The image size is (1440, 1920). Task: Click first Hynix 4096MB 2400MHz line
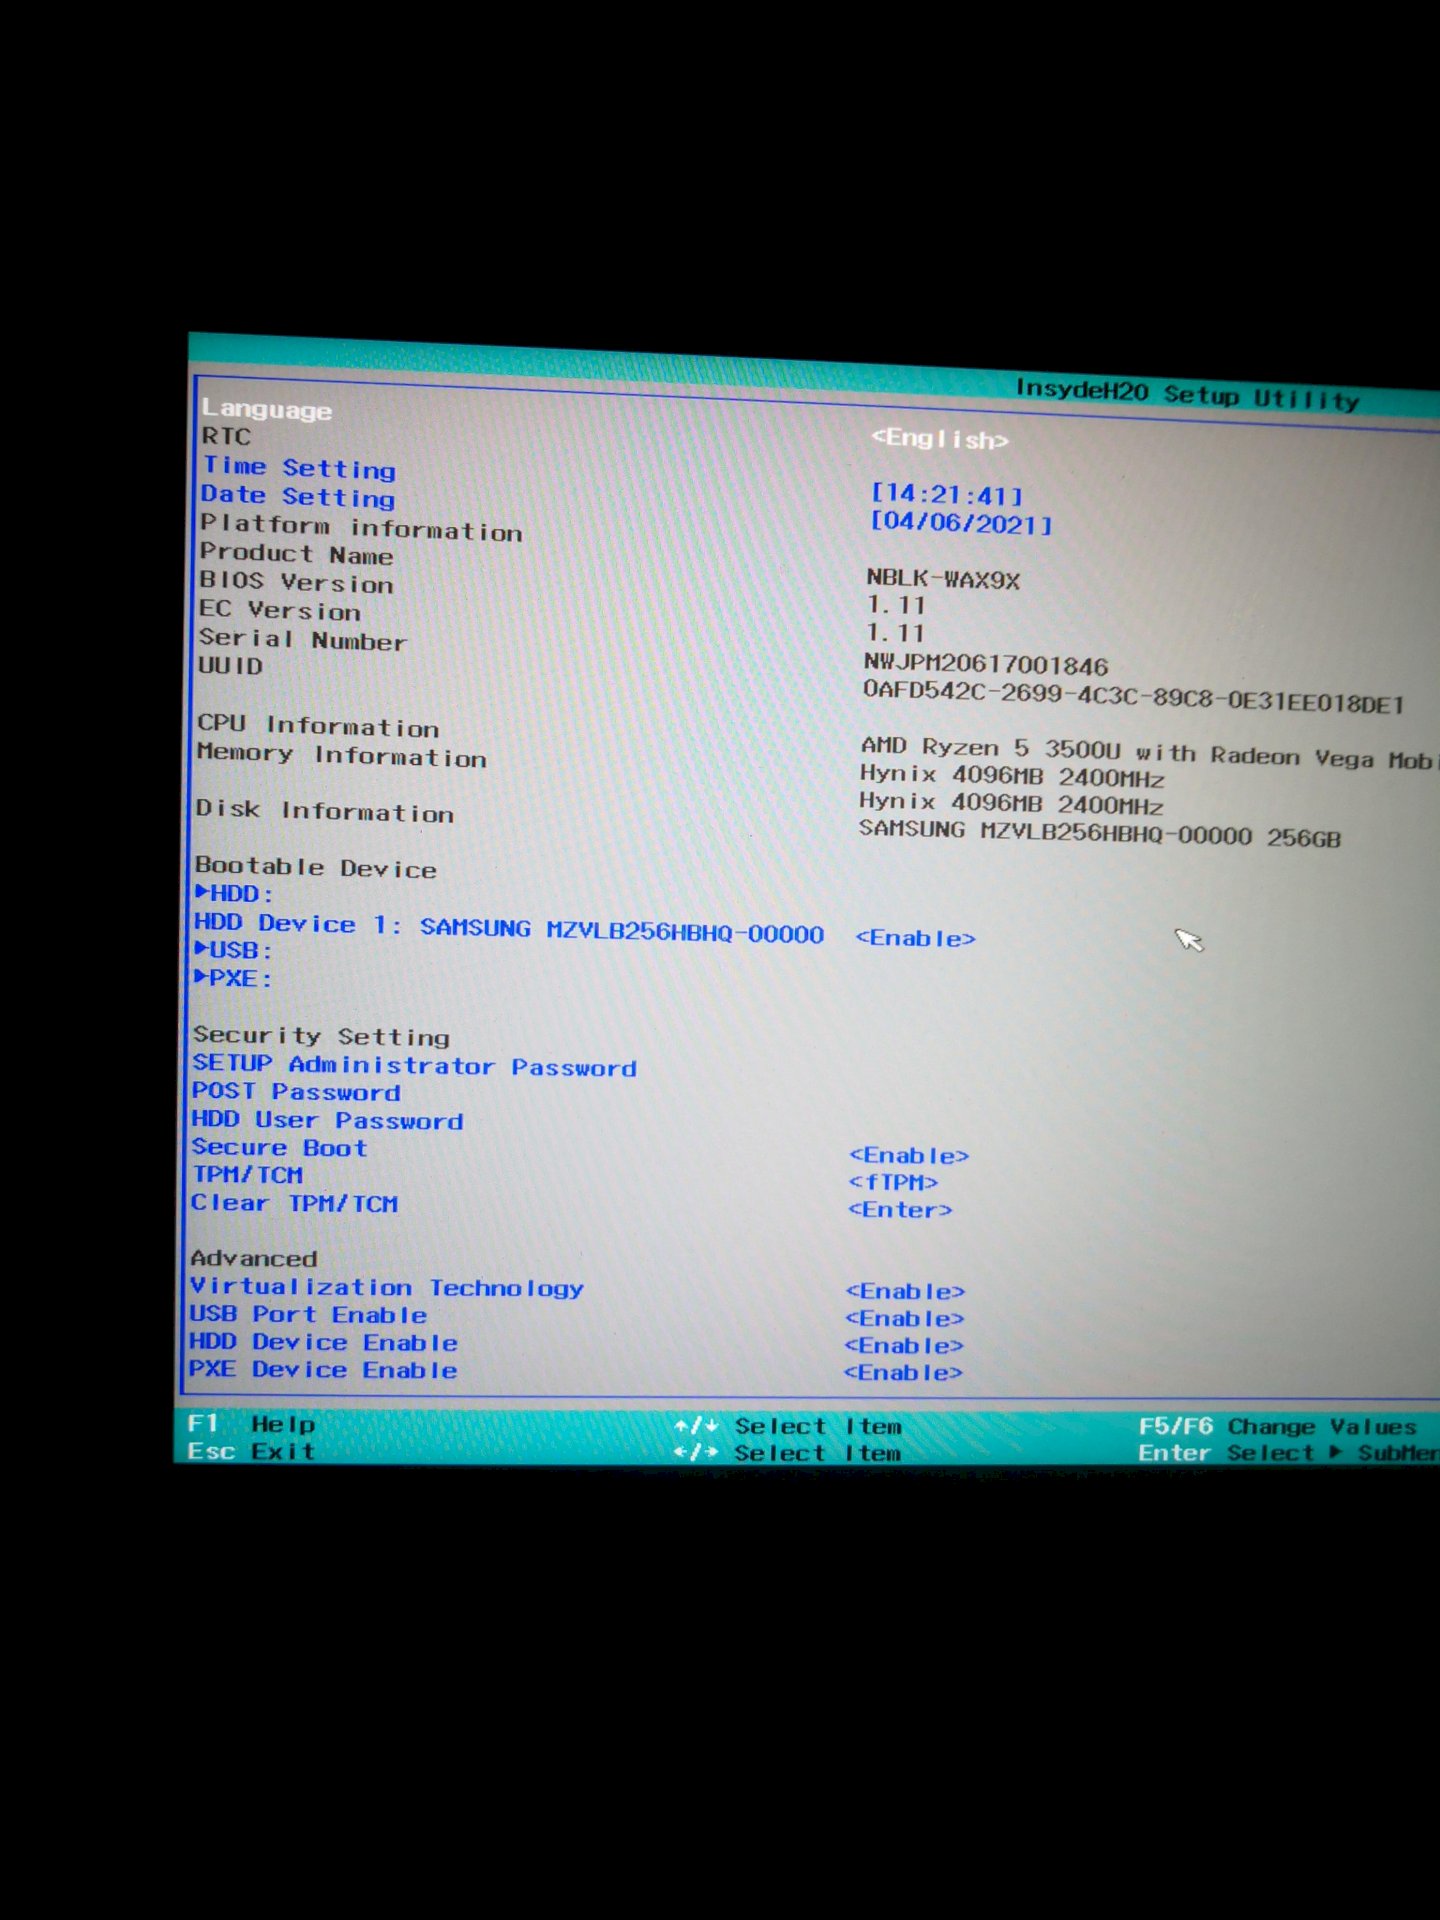pos(1011,775)
